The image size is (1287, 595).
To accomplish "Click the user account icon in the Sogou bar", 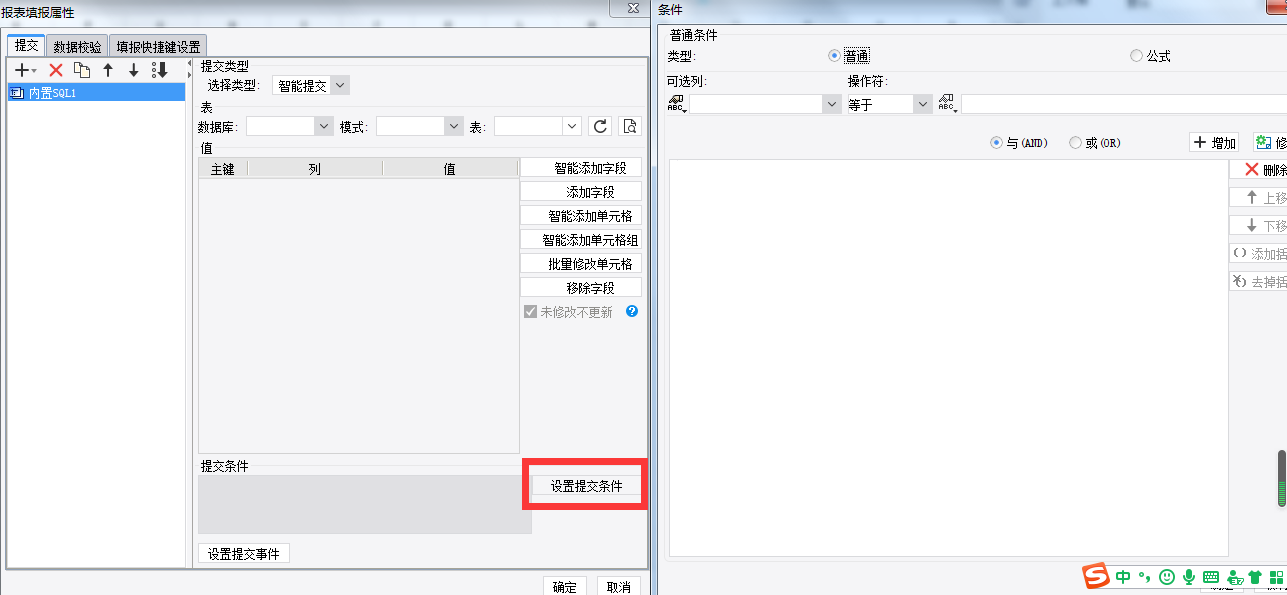I will (x=1235, y=577).
